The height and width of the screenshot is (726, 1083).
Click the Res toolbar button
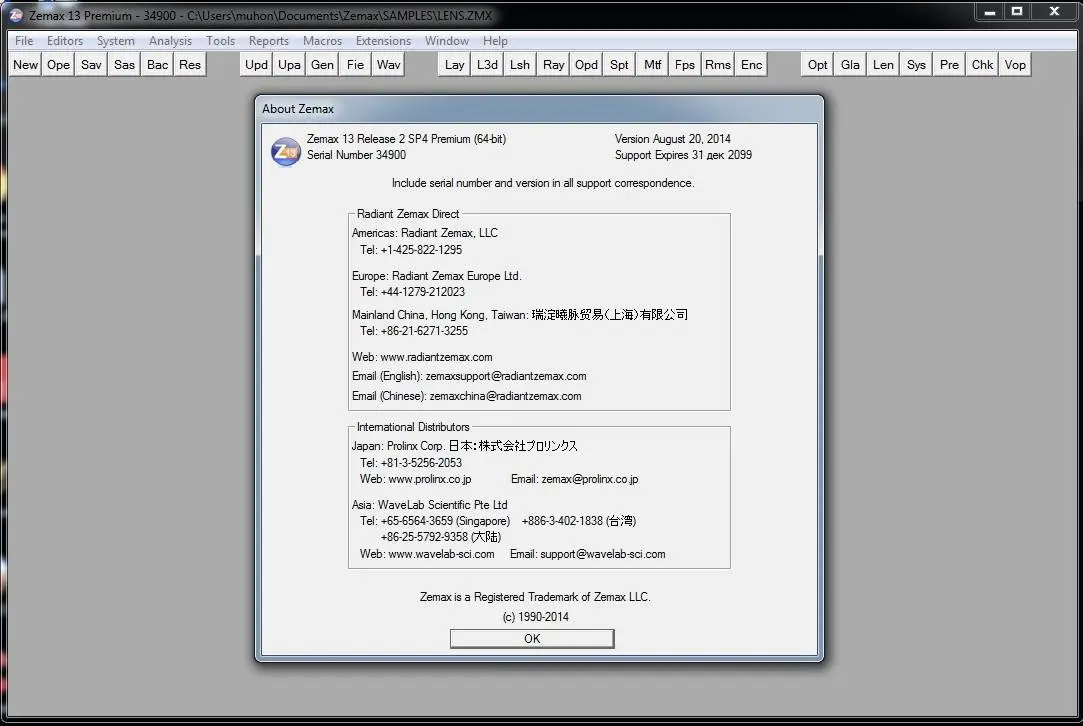tap(190, 65)
